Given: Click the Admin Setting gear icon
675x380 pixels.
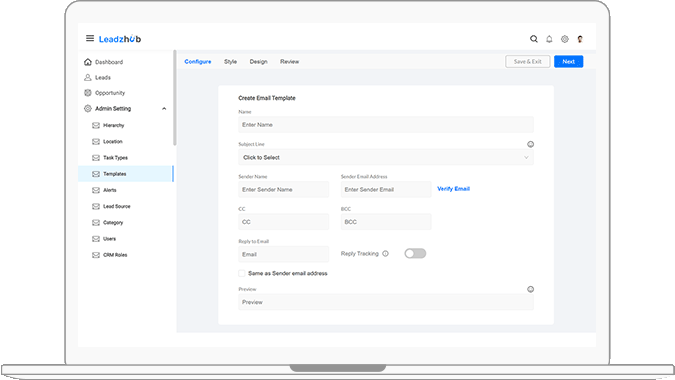Looking at the screenshot, I should point(88,108).
